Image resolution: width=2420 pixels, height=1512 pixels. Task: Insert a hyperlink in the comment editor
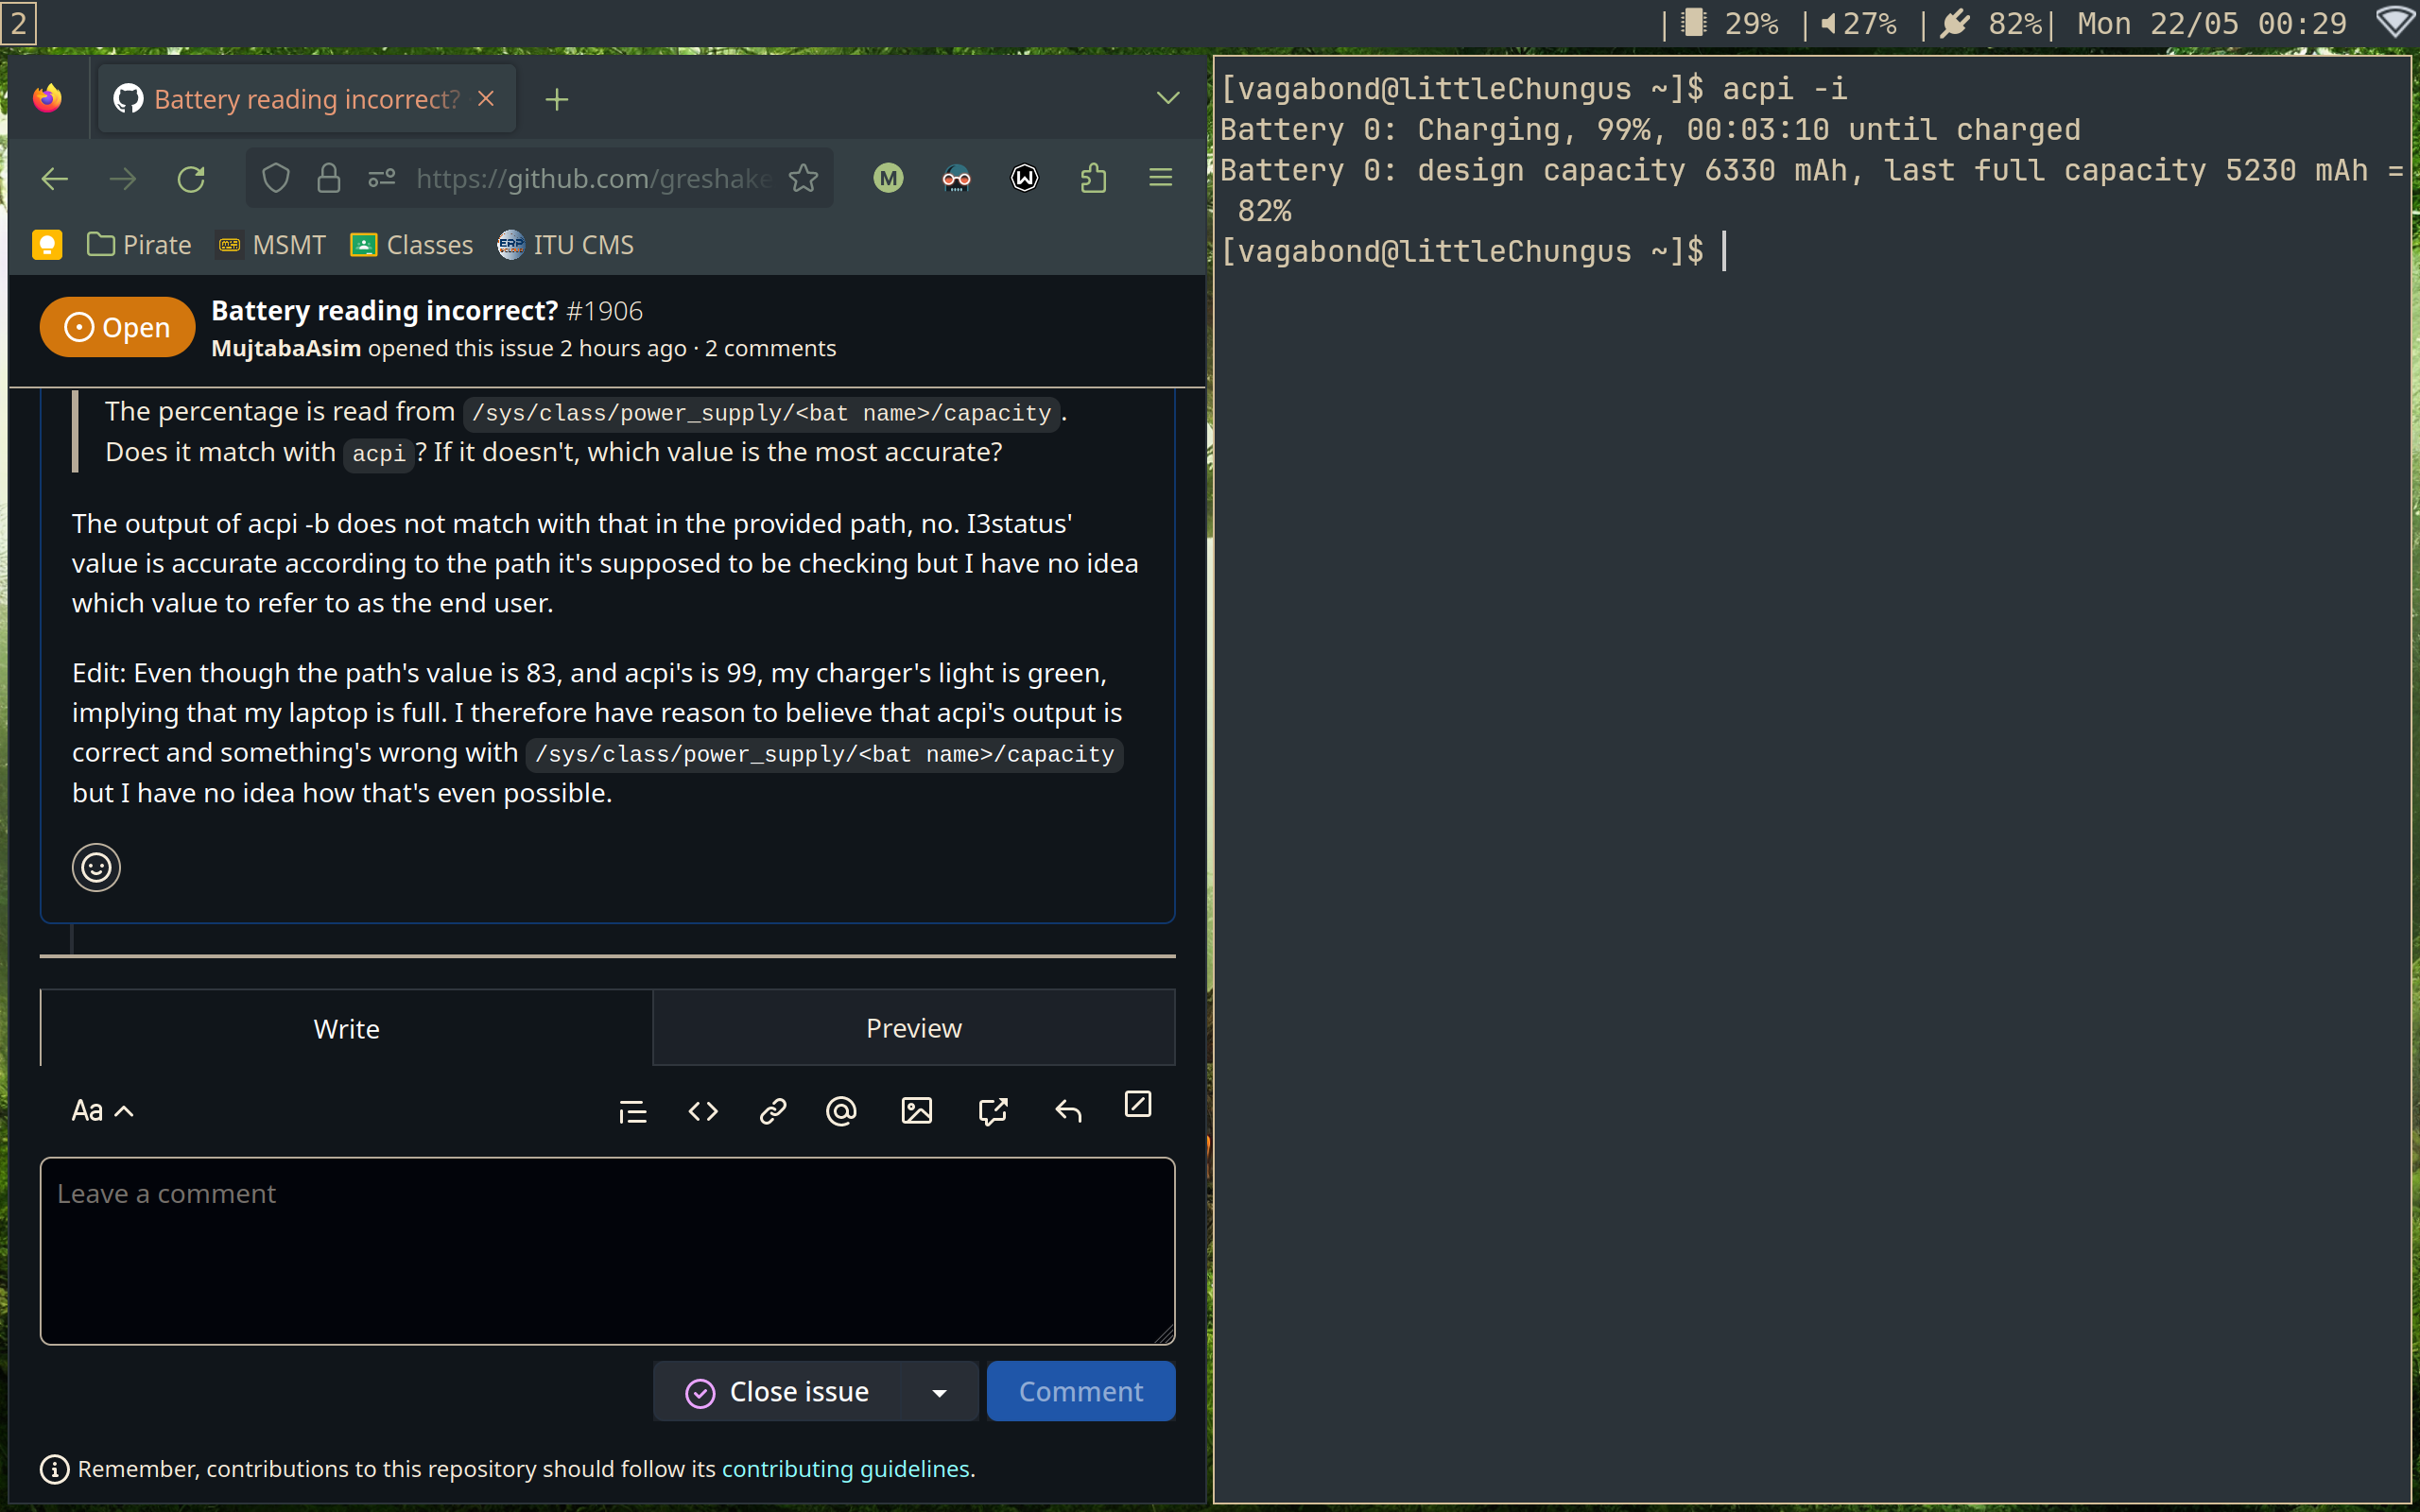pos(772,1111)
